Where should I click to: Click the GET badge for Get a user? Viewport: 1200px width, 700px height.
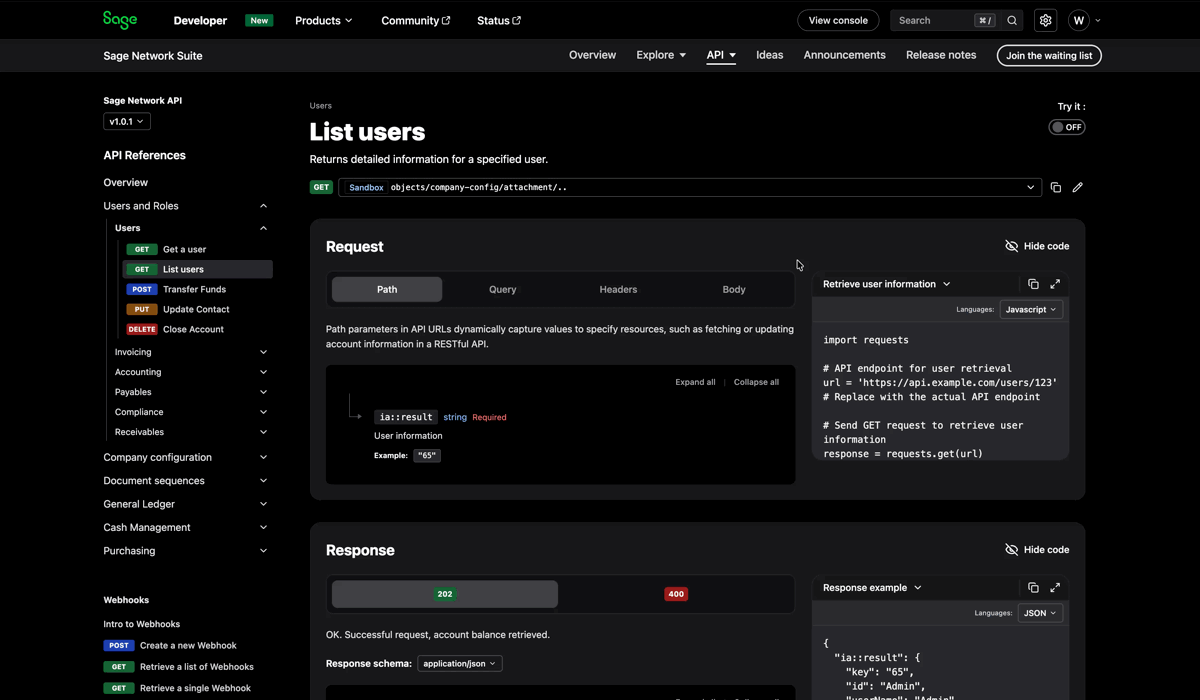click(x=142, y=249)
